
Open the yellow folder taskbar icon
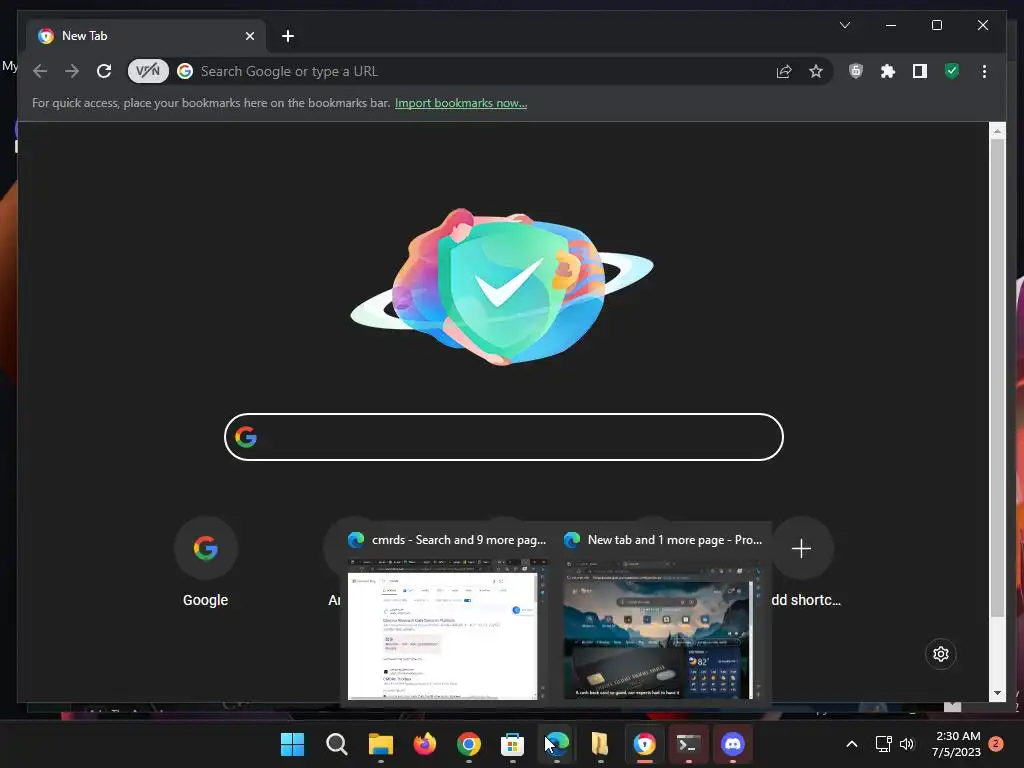tap(601, 744)
